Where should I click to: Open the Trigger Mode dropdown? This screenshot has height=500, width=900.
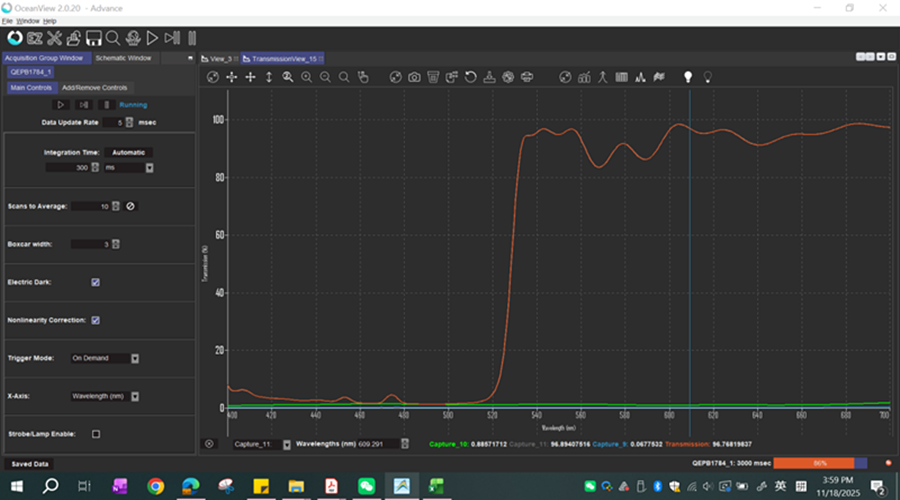coord(135,358)
